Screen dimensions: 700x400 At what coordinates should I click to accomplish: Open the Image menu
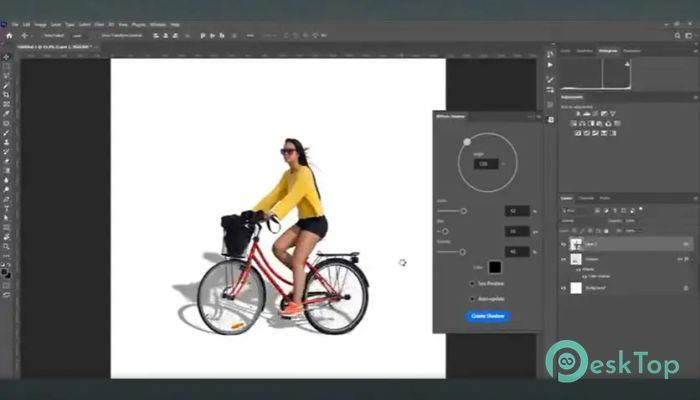click(40, 25)
